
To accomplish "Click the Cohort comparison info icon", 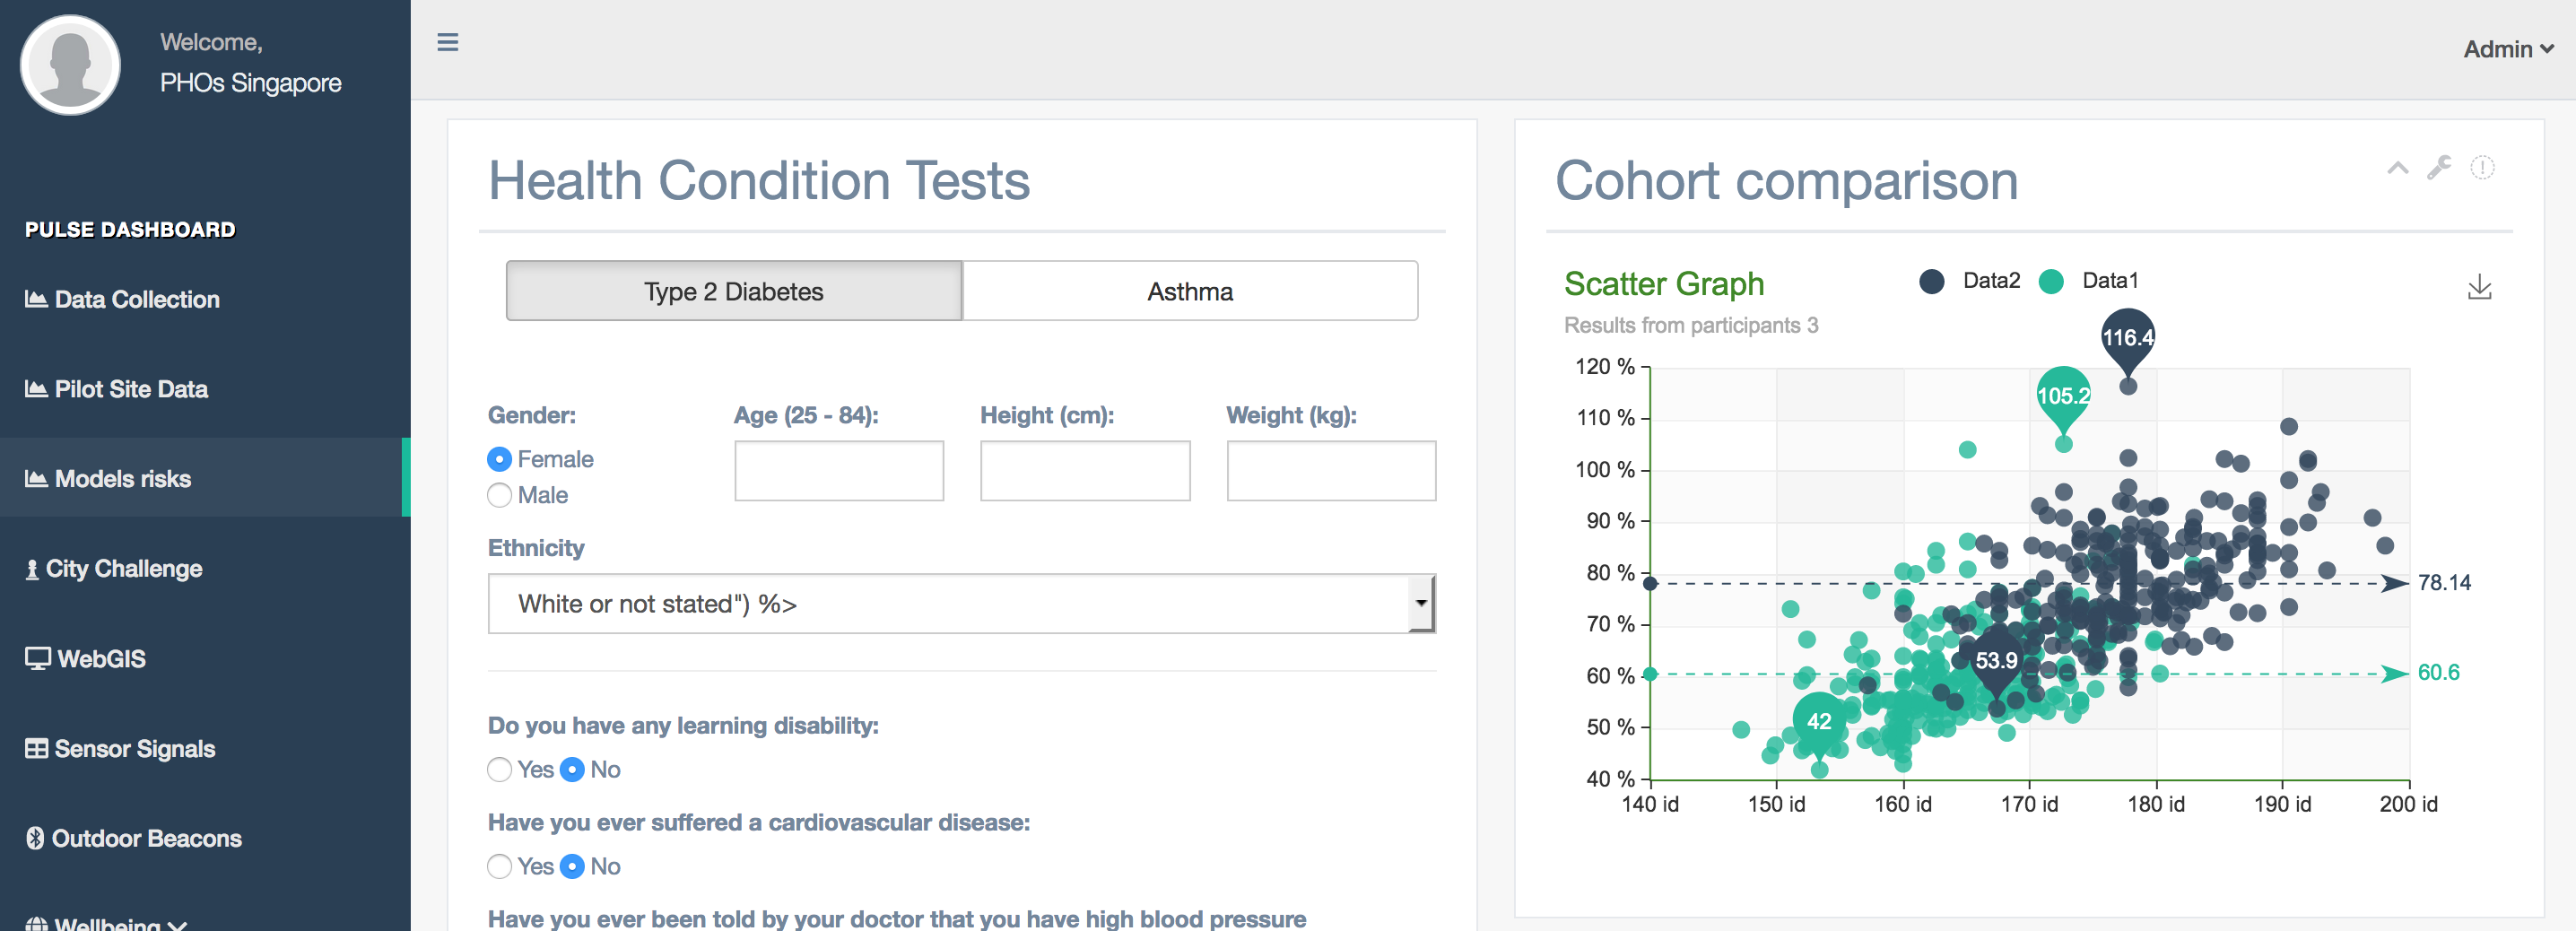I will pyautogui.click(x=2482, y=167).
